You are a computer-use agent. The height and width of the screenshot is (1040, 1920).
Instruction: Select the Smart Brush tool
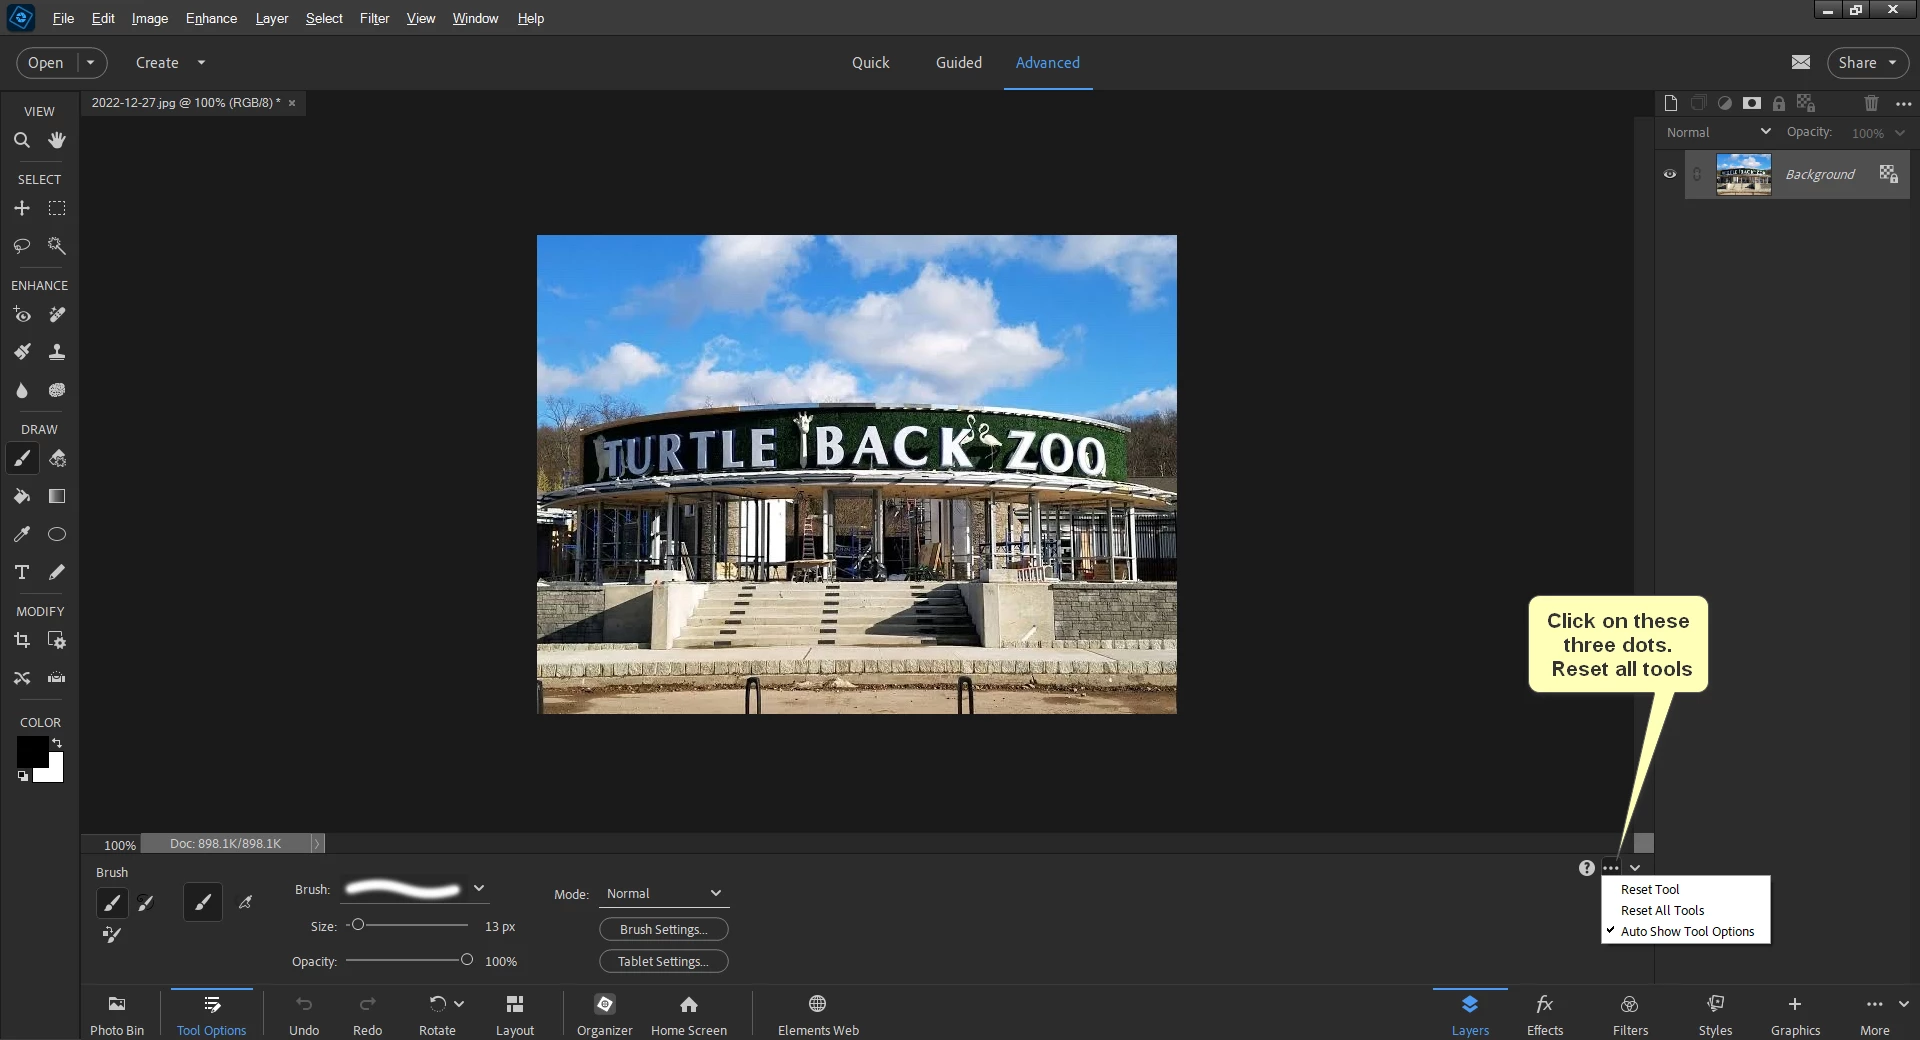click(21, 352)
